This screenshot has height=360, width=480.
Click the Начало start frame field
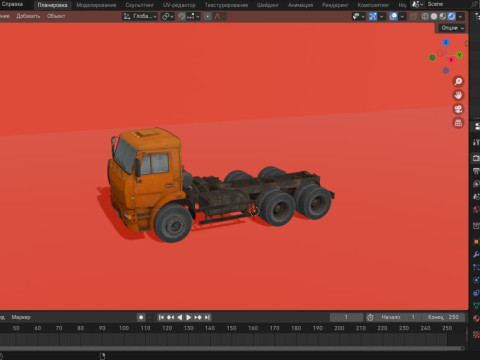point(398,317)
